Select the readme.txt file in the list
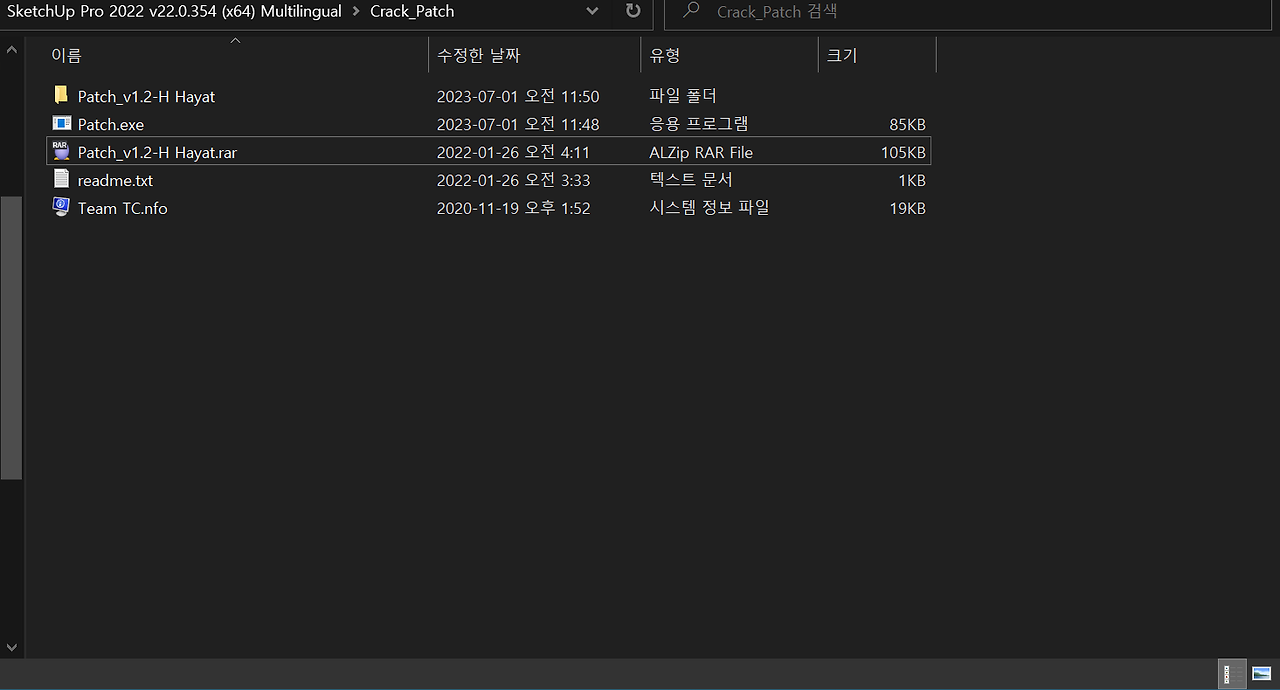The image size is (1280, 690). [114, 180]
